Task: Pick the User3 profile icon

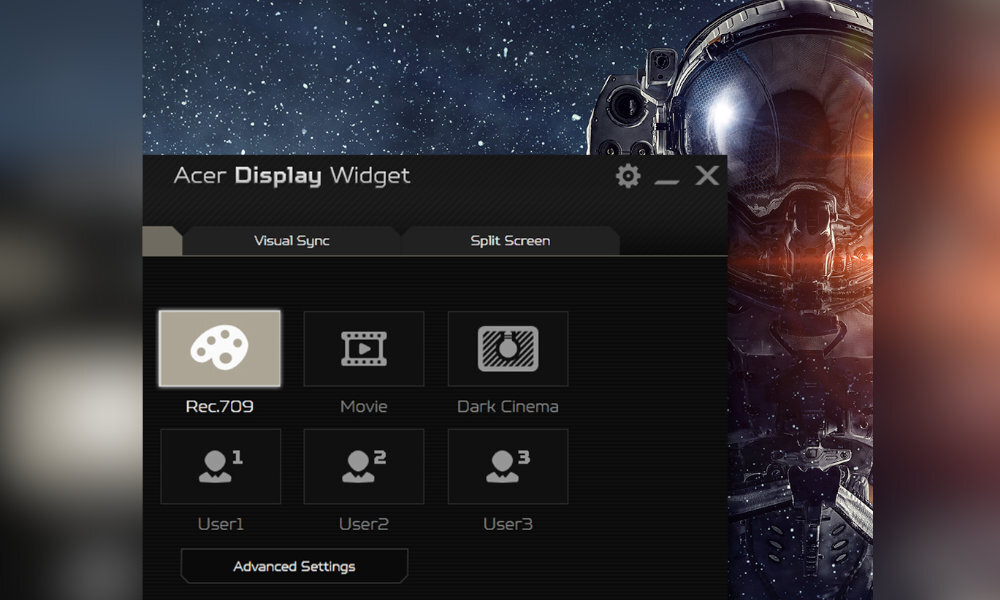Action: [x=508, y=466]
